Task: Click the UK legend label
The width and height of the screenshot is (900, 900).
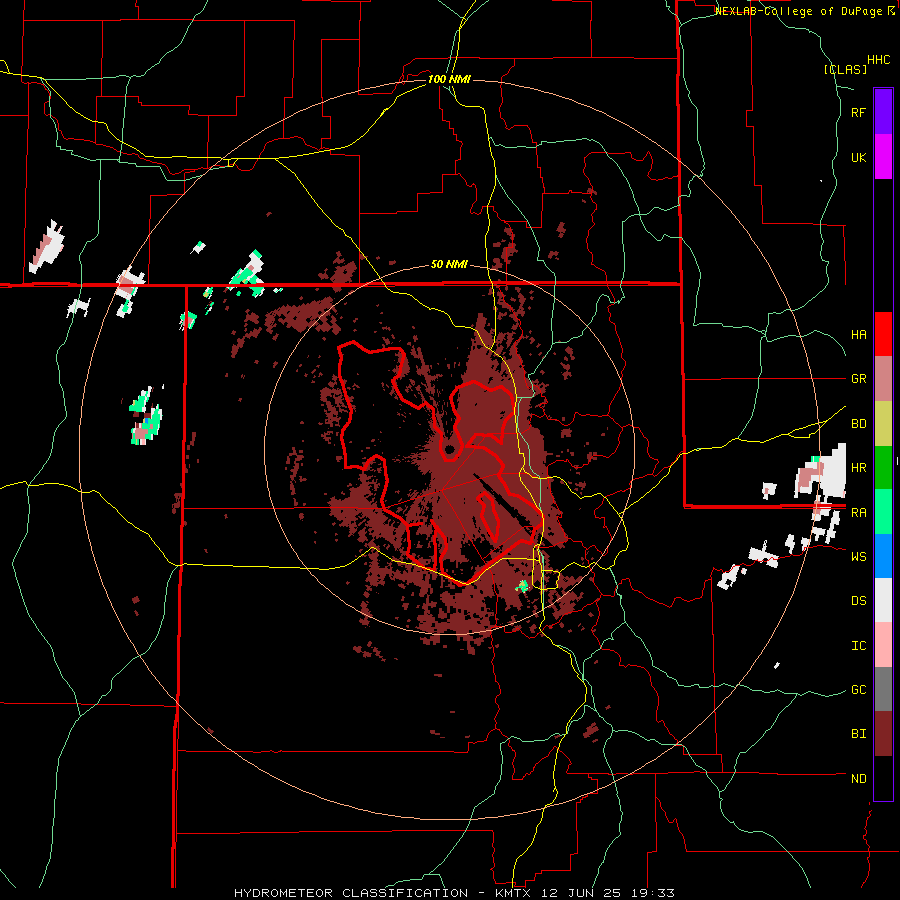Action: [x=858, y=158]
